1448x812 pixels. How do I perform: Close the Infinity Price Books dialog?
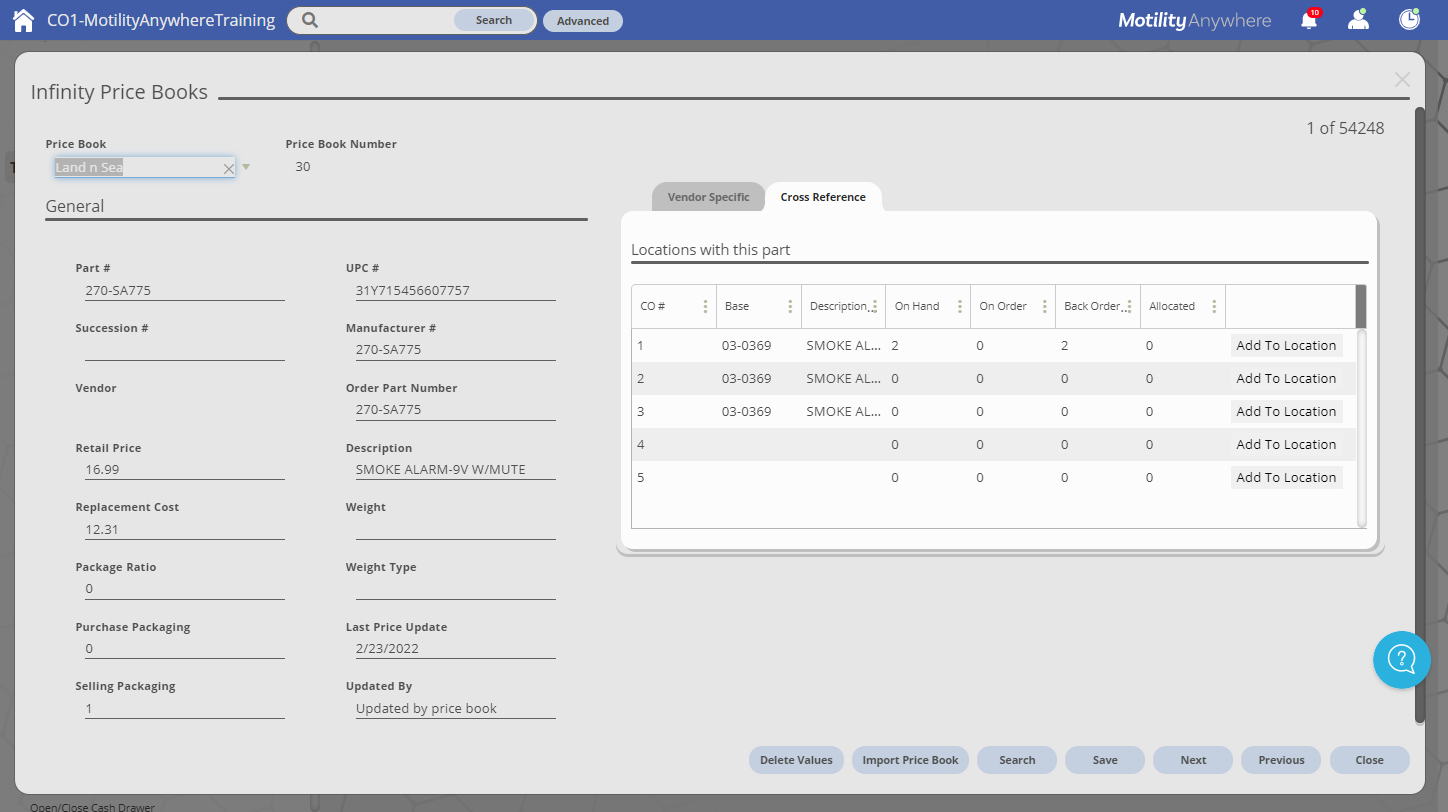[1402, 80]
